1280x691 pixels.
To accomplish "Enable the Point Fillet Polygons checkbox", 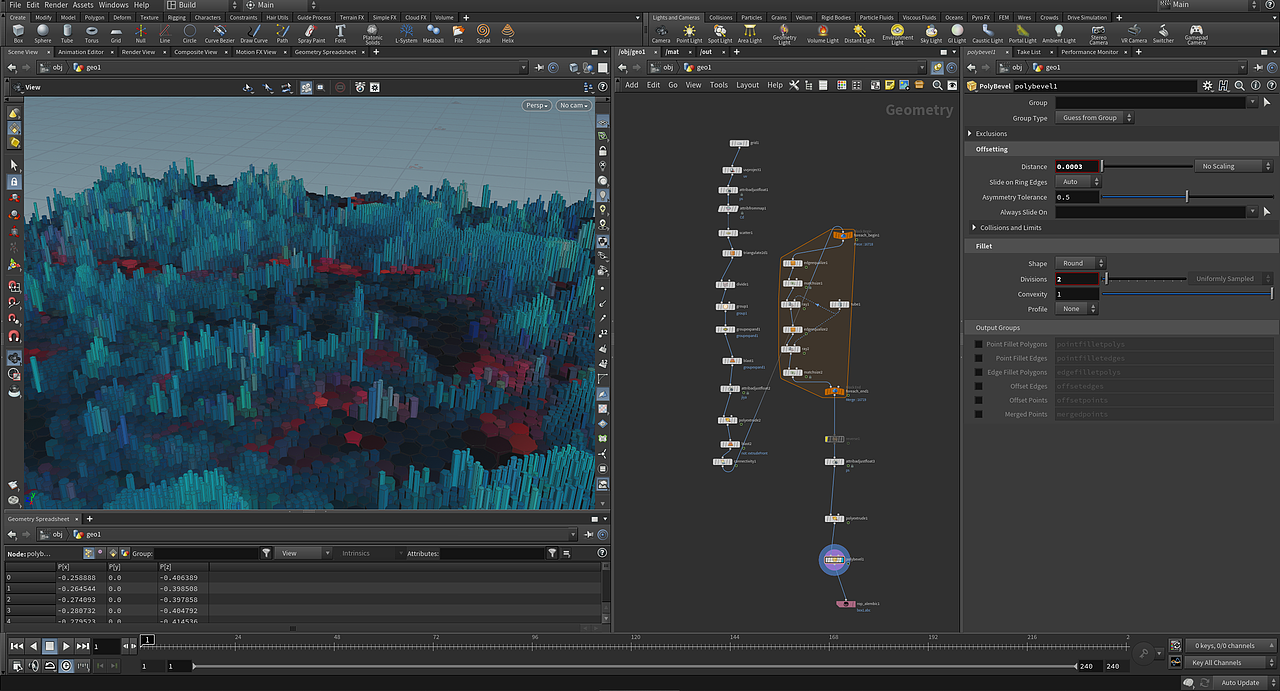I will click(x=979, y=344).
